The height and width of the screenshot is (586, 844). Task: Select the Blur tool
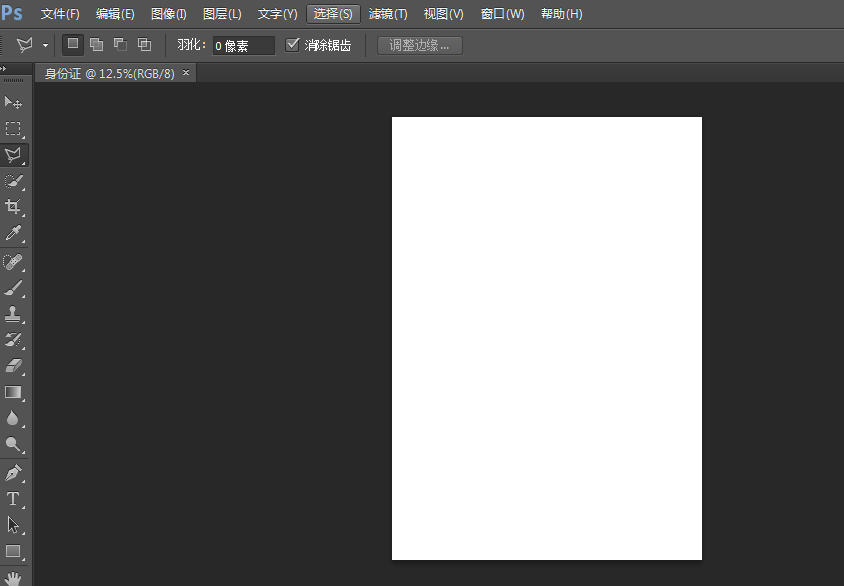point(13,418)
